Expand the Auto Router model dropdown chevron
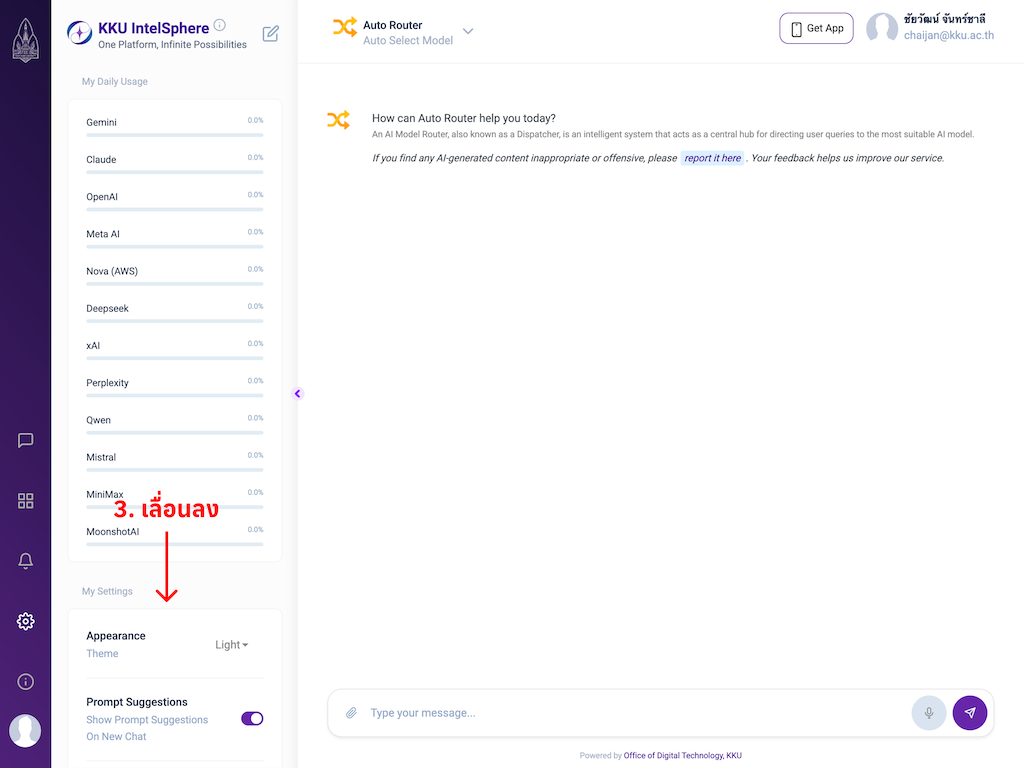1024x768 pixels. 468,31
